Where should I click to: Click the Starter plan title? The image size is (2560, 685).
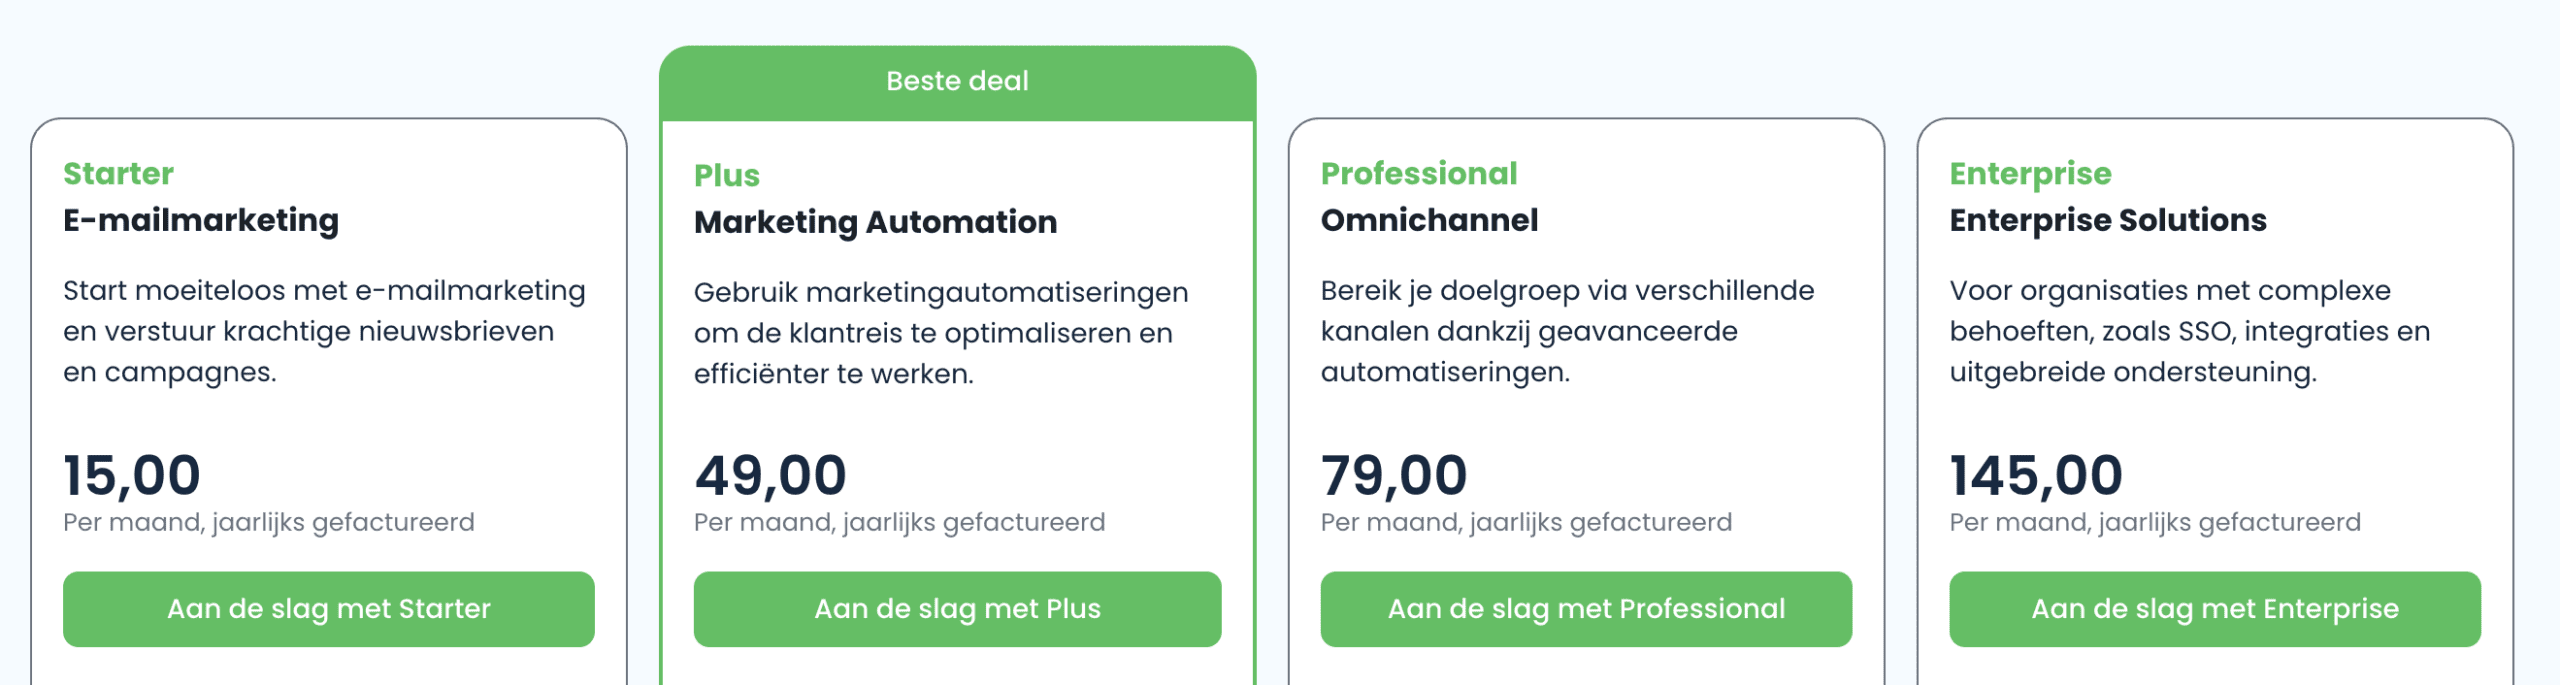point(119,173)
